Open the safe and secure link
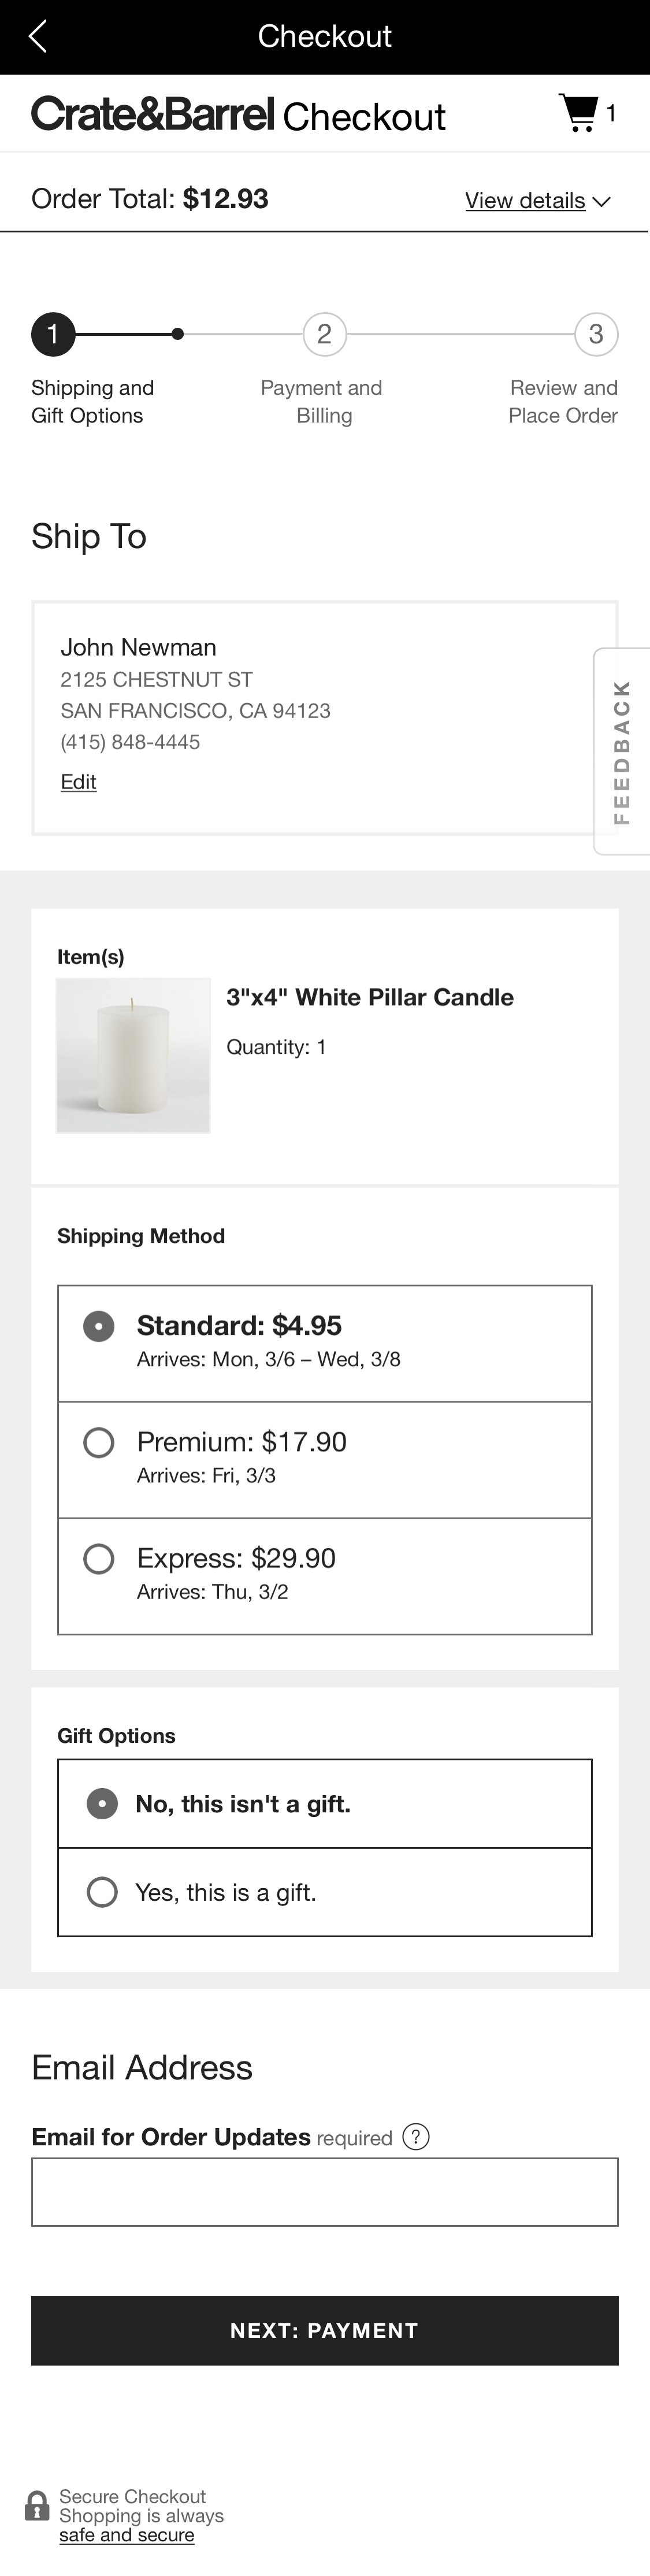Viewport: 650px width, 2576px height. 127,2535
